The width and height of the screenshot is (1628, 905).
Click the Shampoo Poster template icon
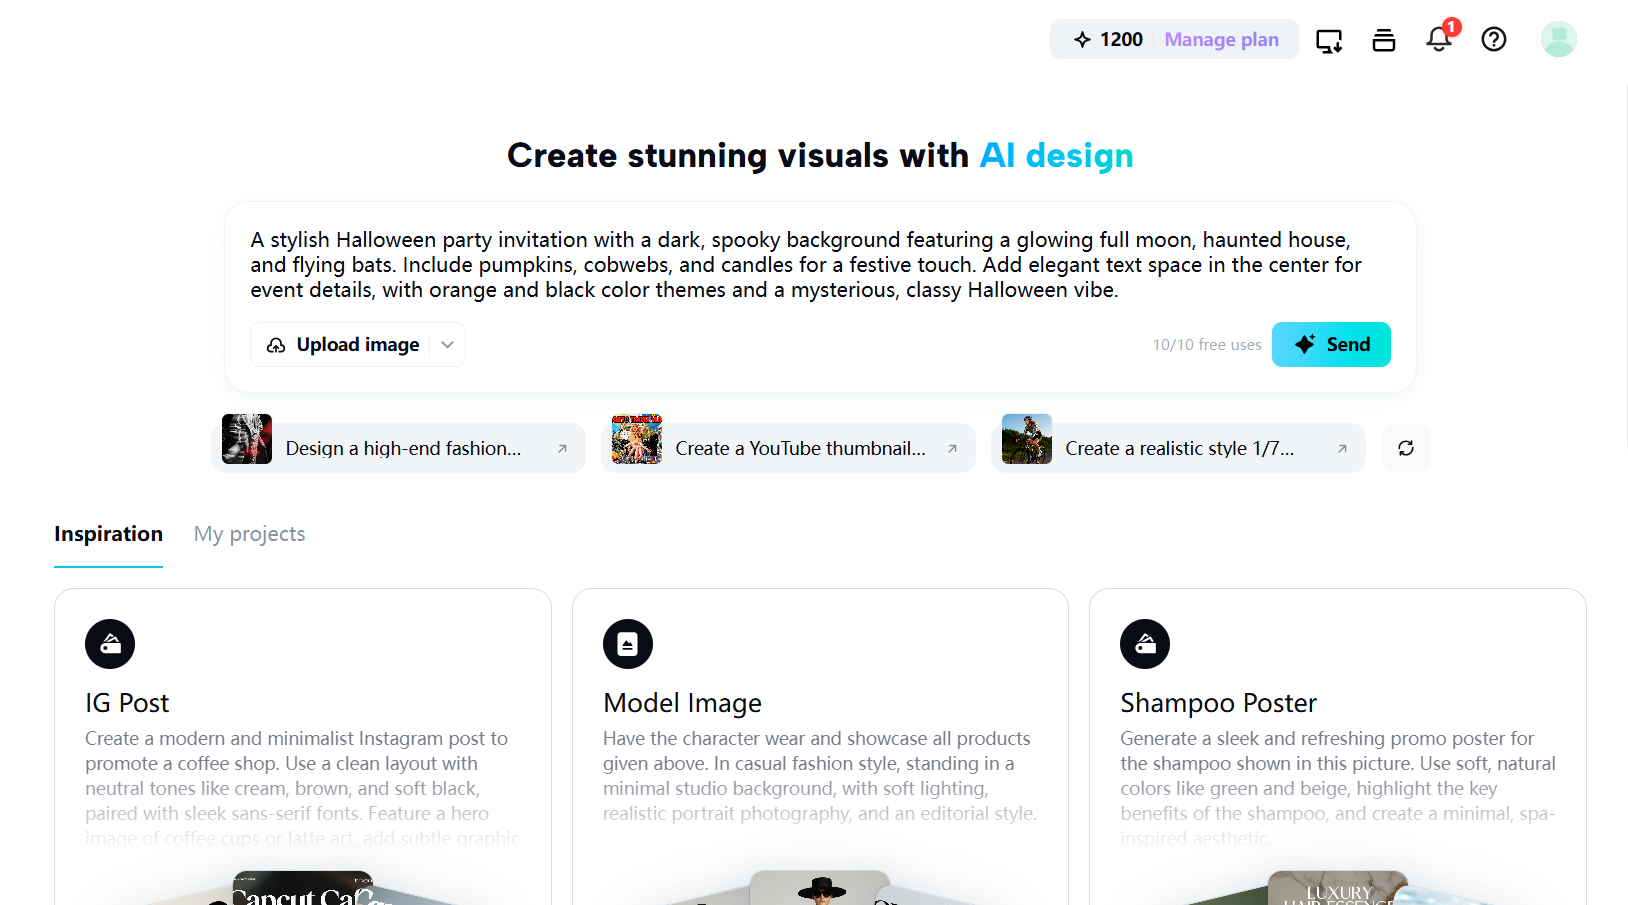click(1145, 644)
